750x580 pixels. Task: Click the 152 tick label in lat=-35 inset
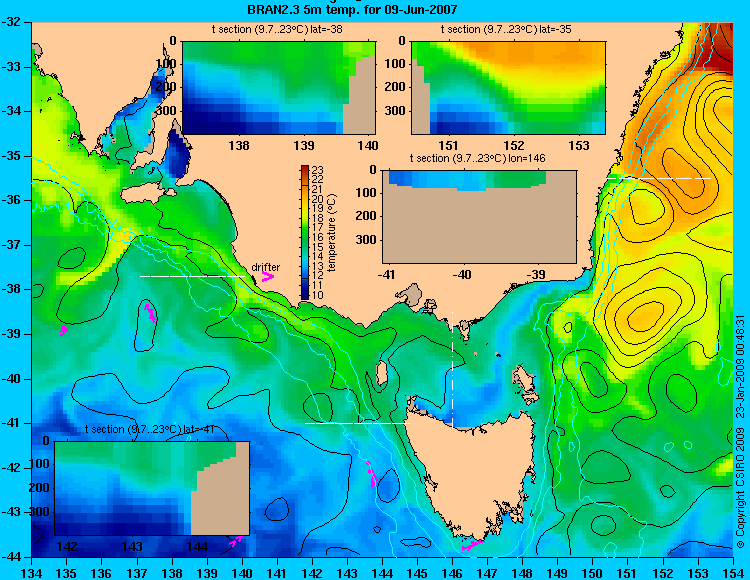[514, 145]
